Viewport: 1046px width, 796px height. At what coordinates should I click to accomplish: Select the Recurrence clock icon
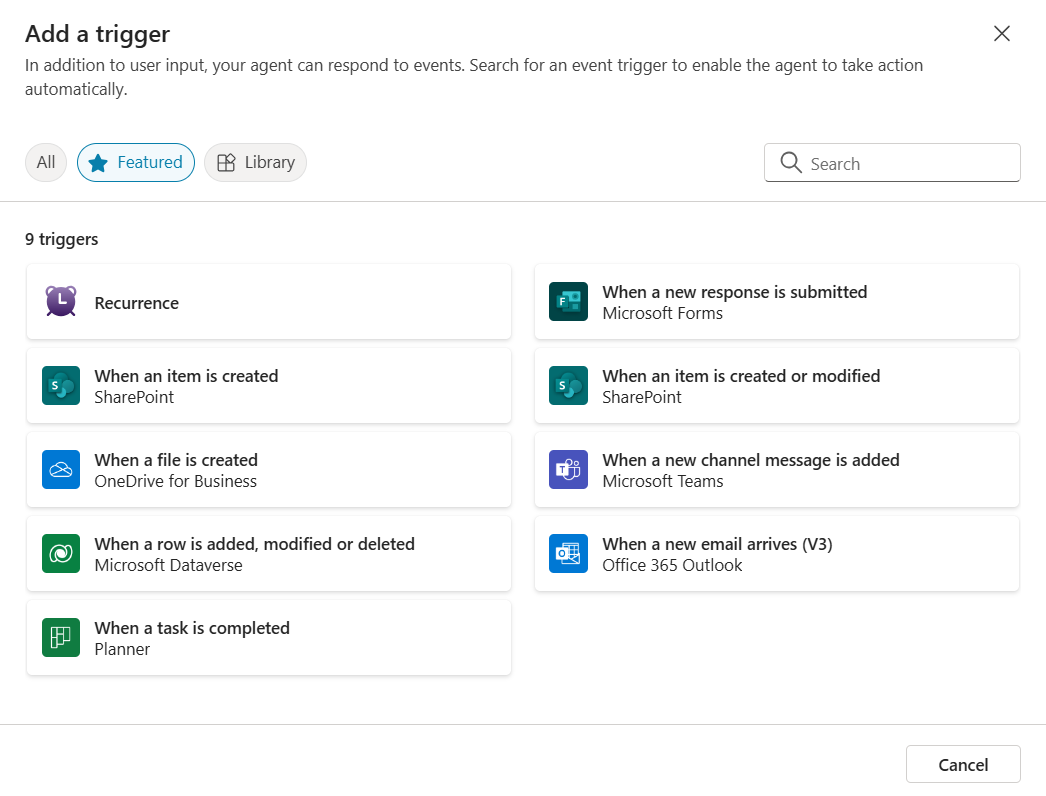click(61, 301)
